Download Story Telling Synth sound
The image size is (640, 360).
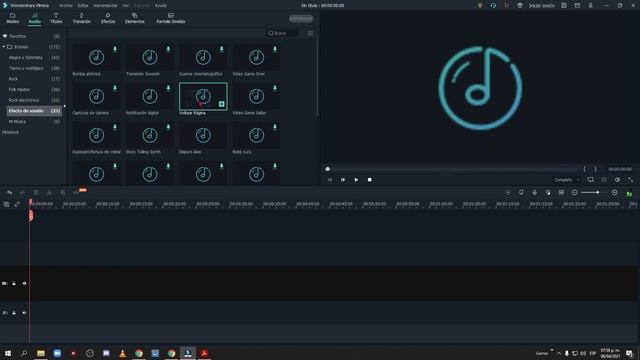tap(168, 127)
